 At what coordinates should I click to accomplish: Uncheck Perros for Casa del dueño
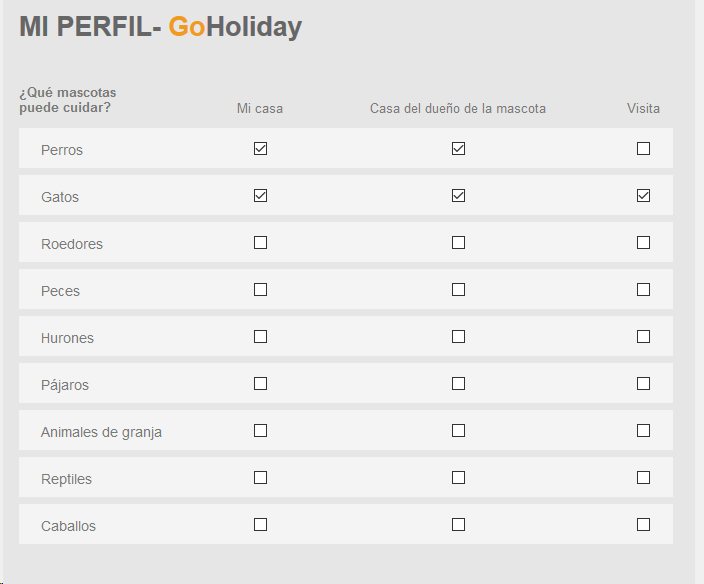(x=459, y=149)
